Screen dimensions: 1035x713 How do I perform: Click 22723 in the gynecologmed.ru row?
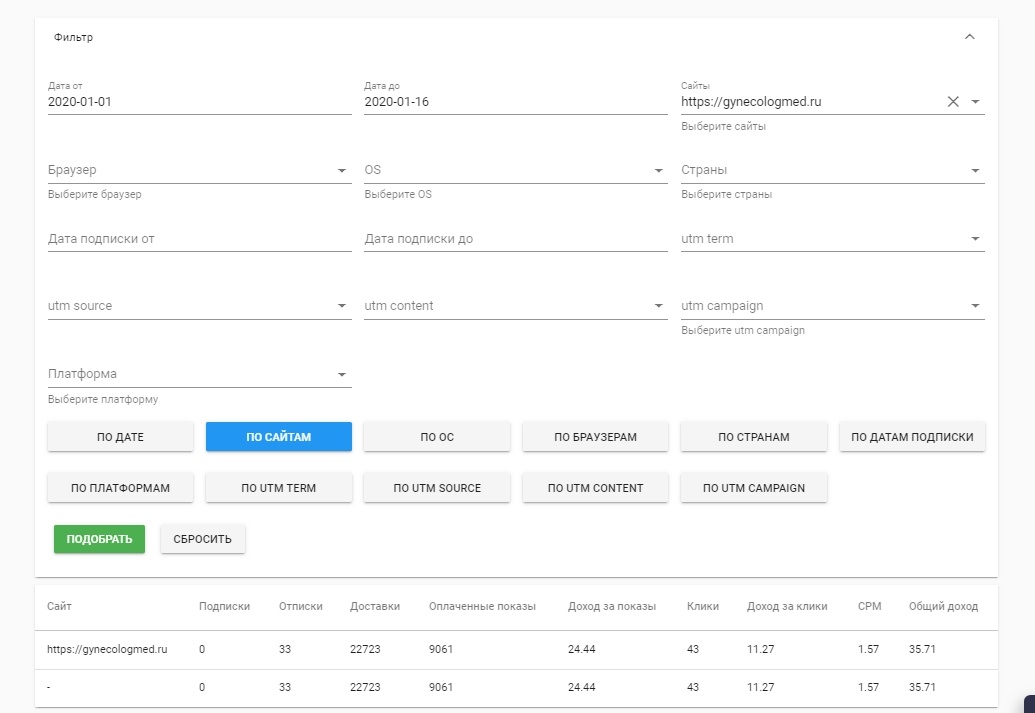[365, 649]
